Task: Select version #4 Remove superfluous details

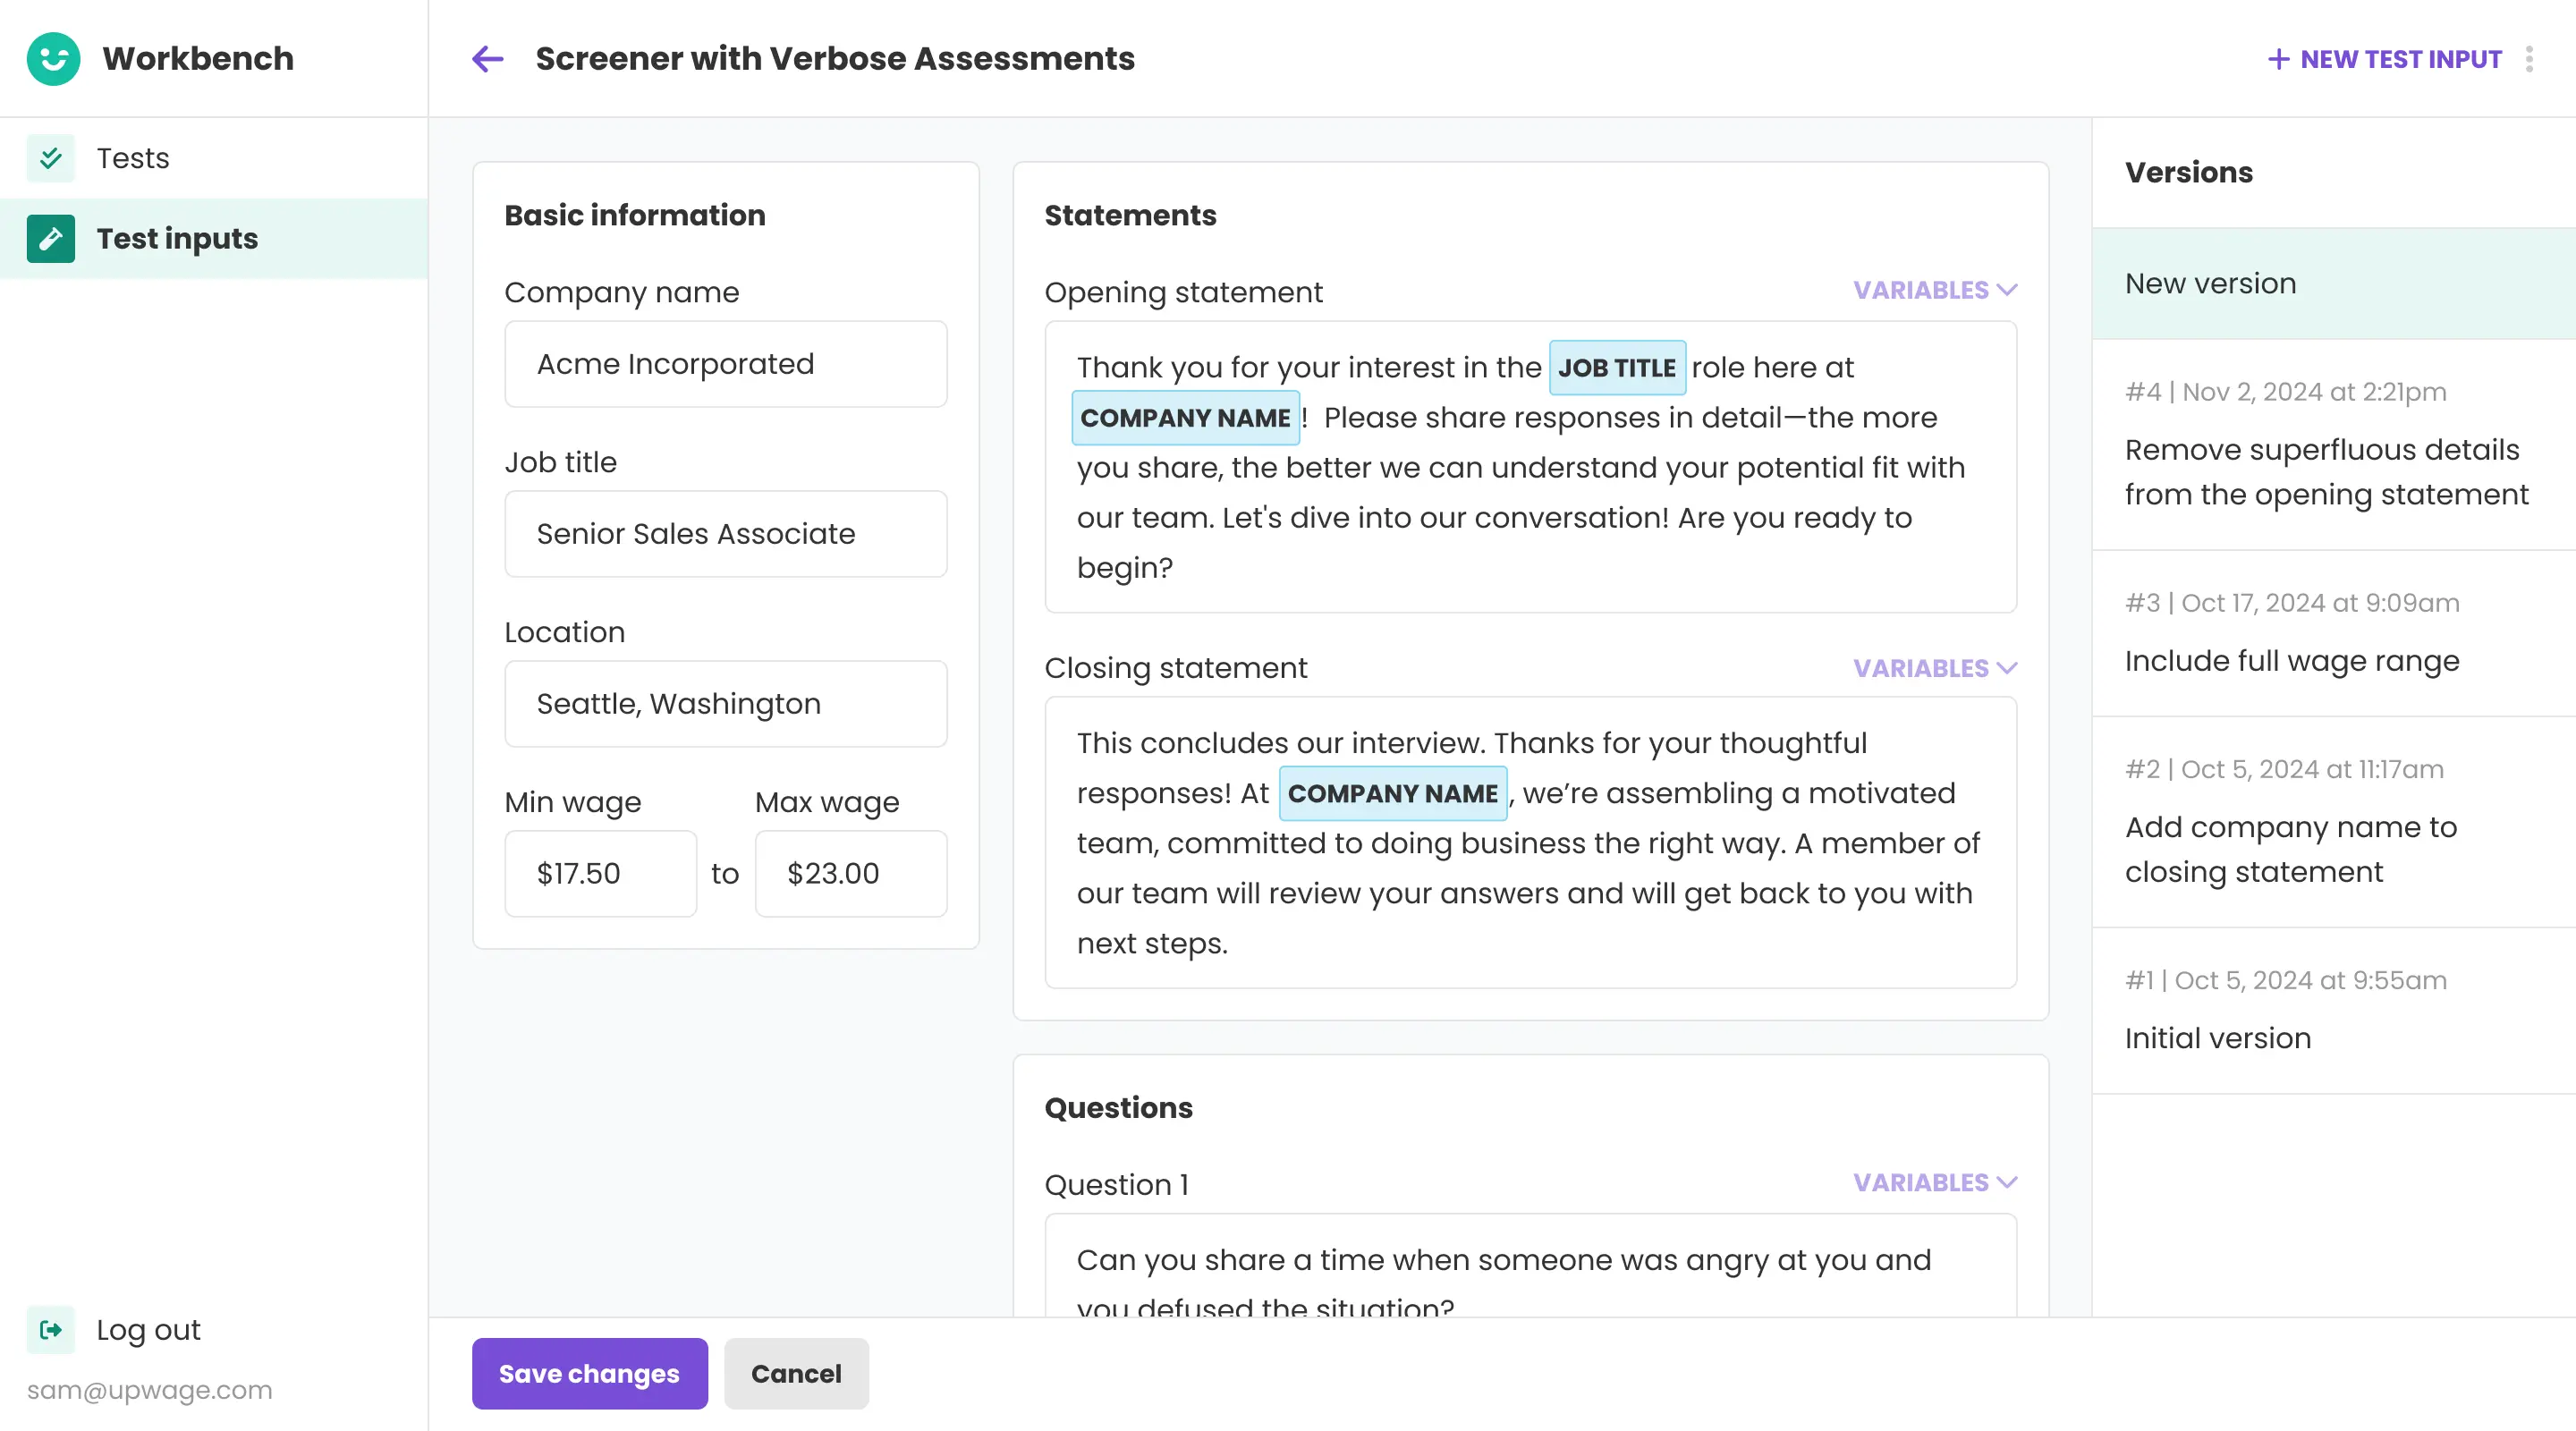Action: [2333, 445]
